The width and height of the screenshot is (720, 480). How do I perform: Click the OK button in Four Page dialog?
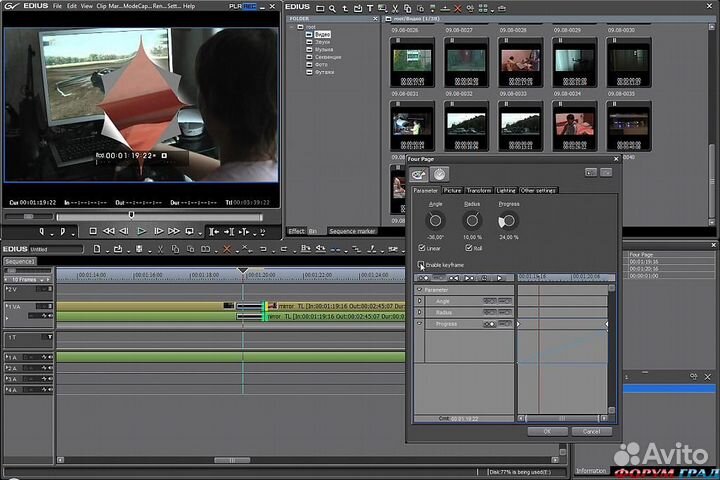pos(547,431)
